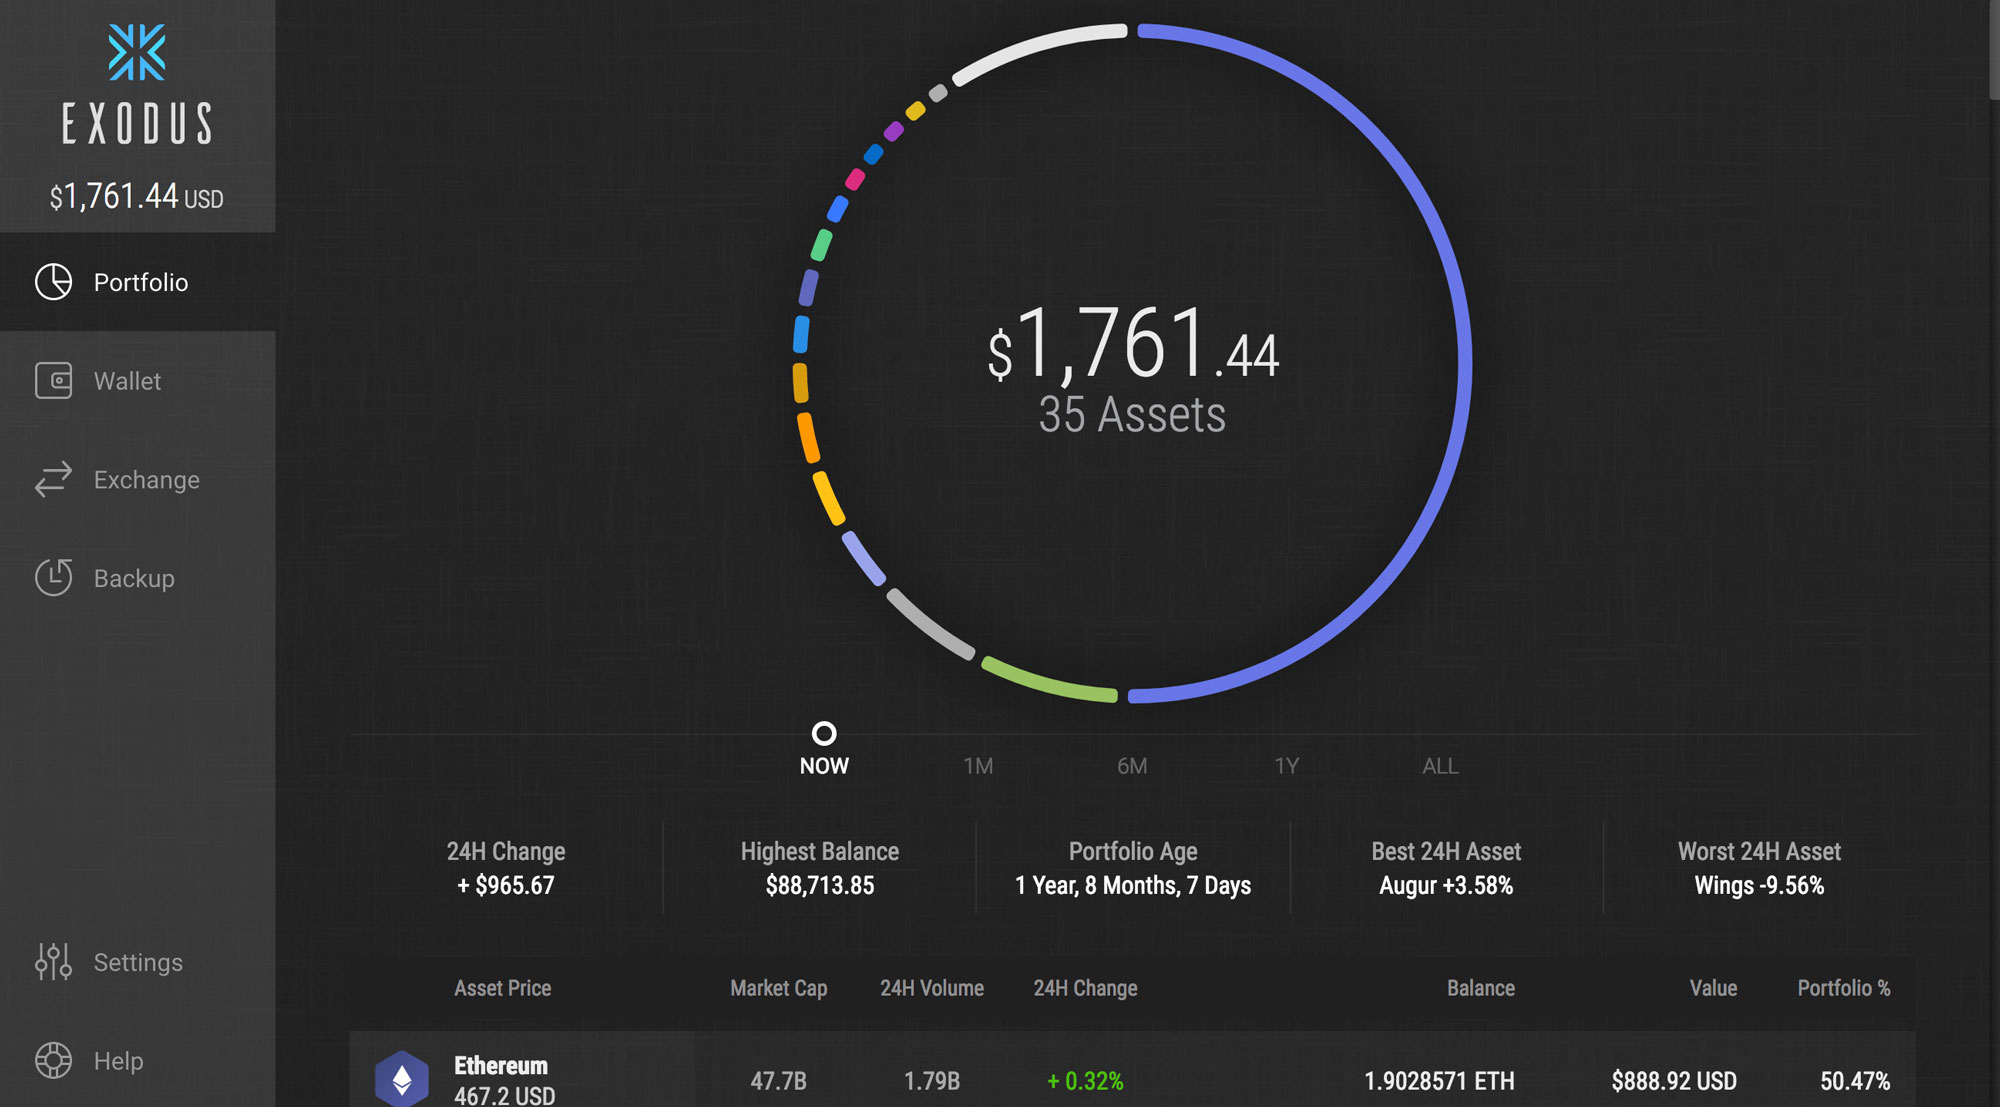Click the page scrollbar thumb

click(1994, 50)
